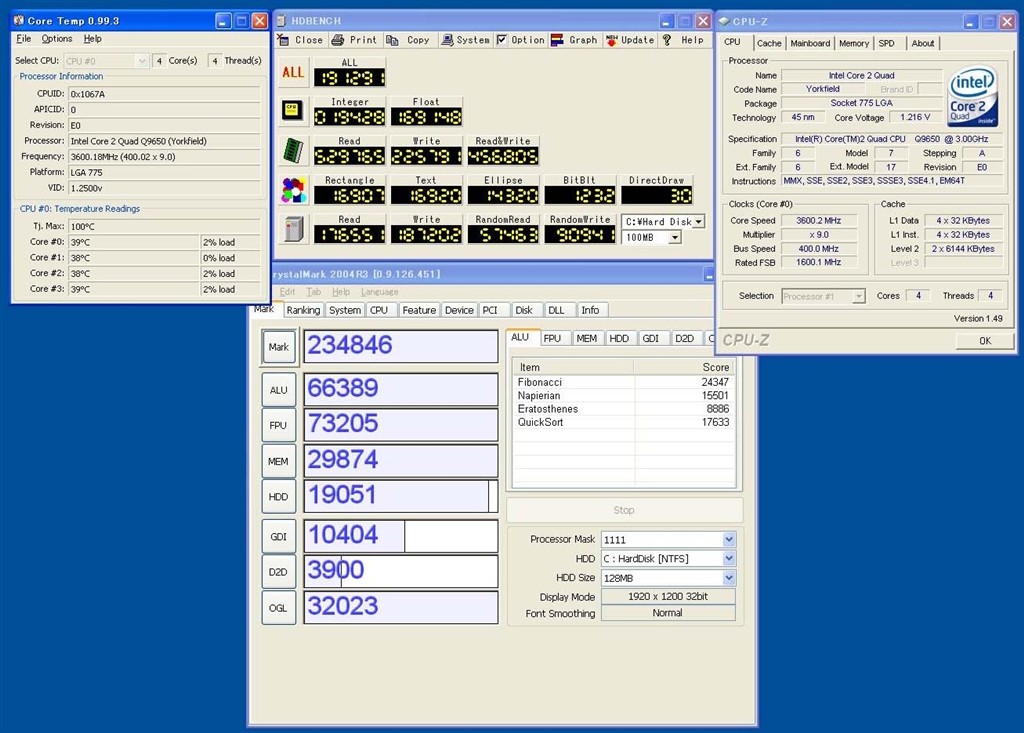Run the OGL benchmark in CrystalMark
The width and height of the screenshot is (1024, 733).
(x=279, y=608)
